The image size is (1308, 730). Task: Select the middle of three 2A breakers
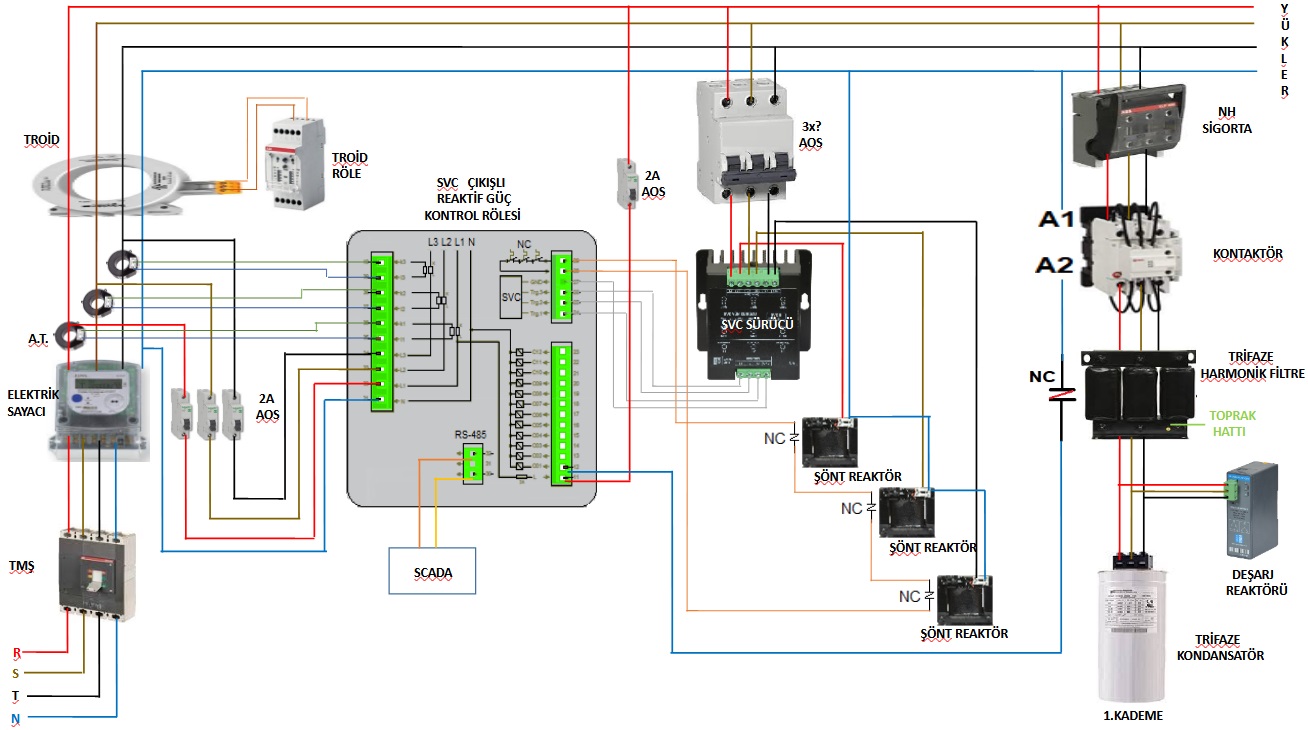(208, 414)
